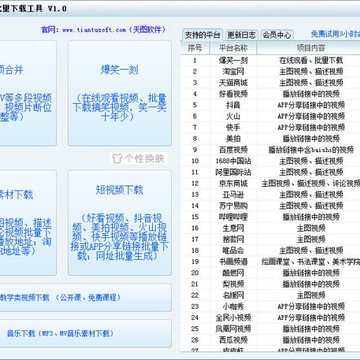
Task: Select 西瓜视频 in the platform list
Action: point(233,340)
